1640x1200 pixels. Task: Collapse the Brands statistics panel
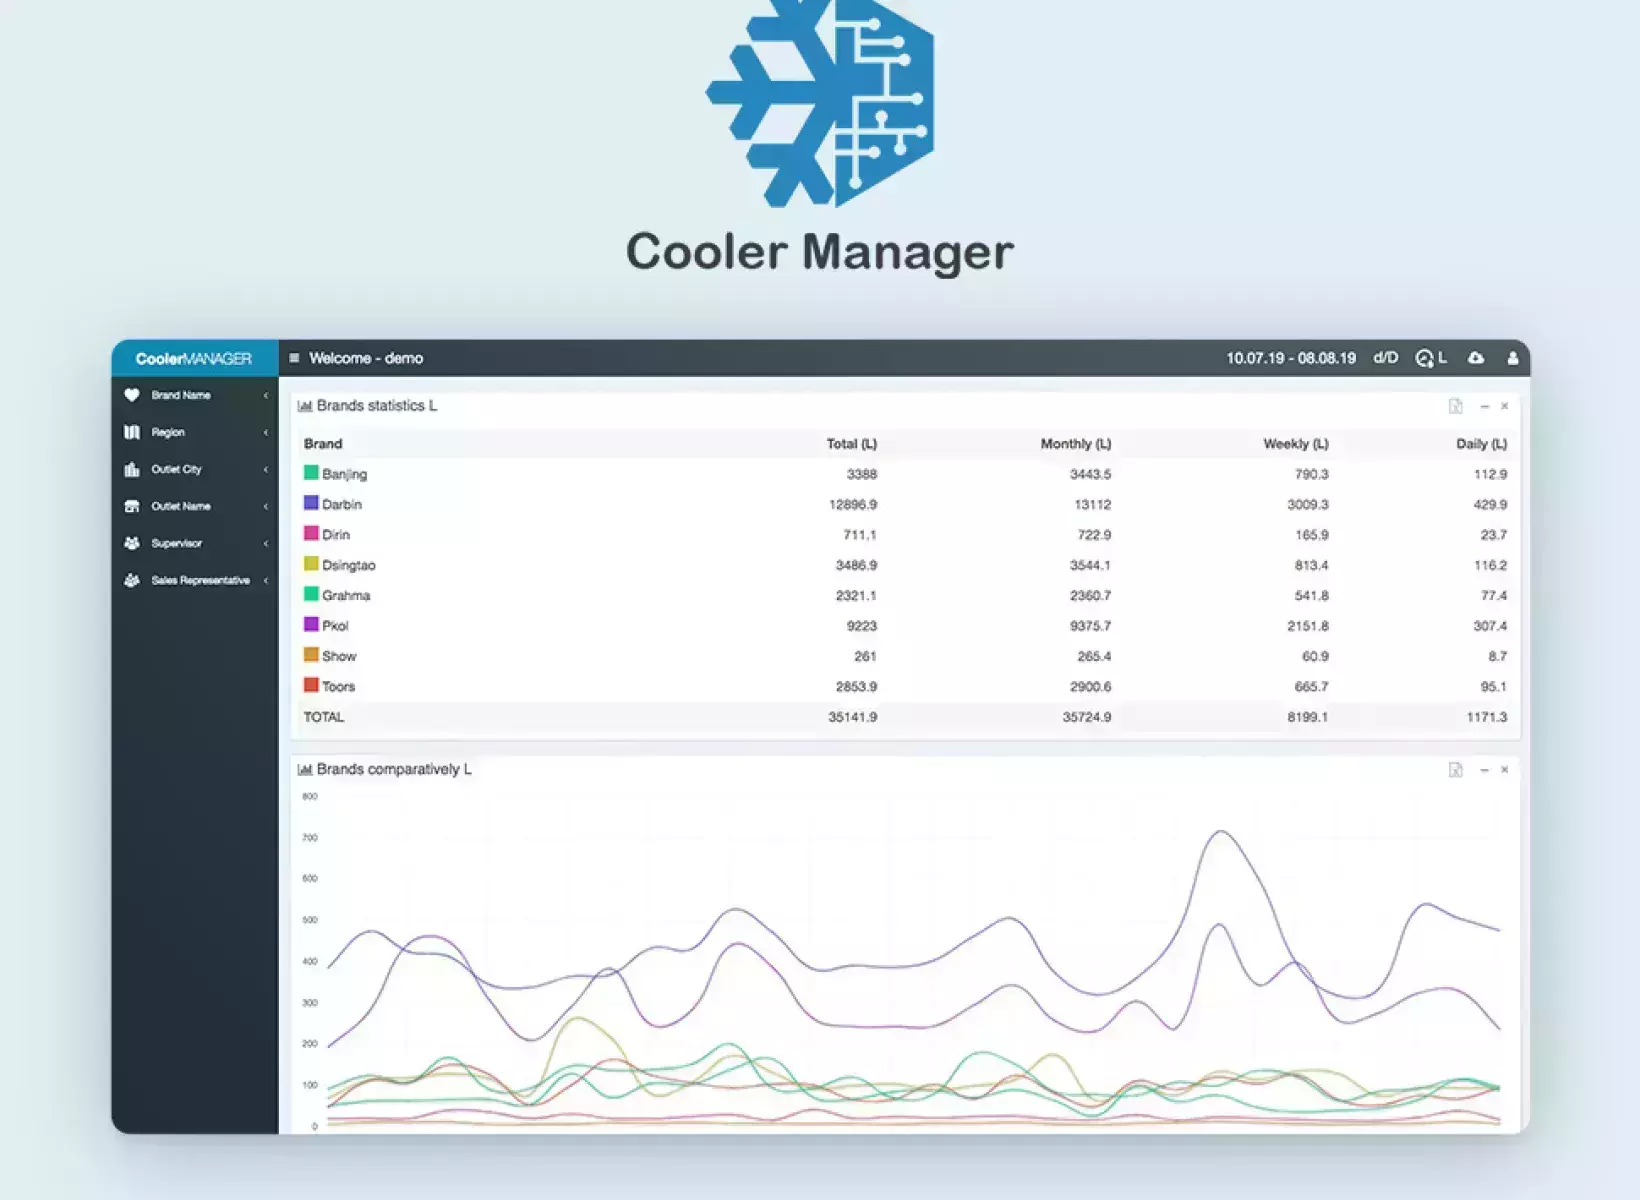click(1484, 406)
